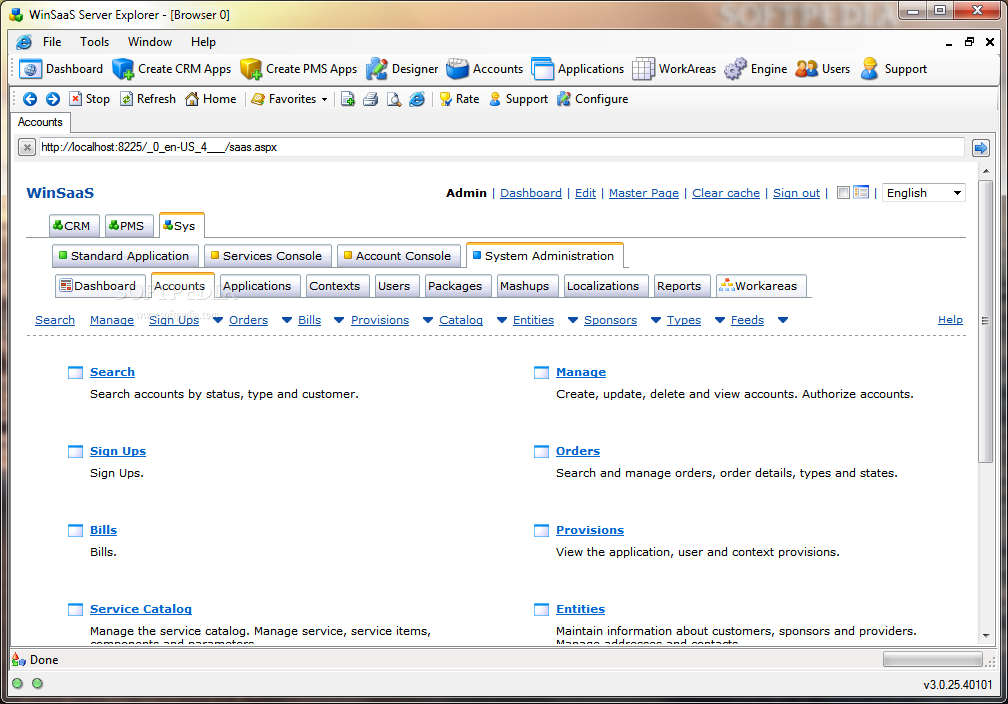Expand the Favorites dropdown arrow

(x=324, y=100)
